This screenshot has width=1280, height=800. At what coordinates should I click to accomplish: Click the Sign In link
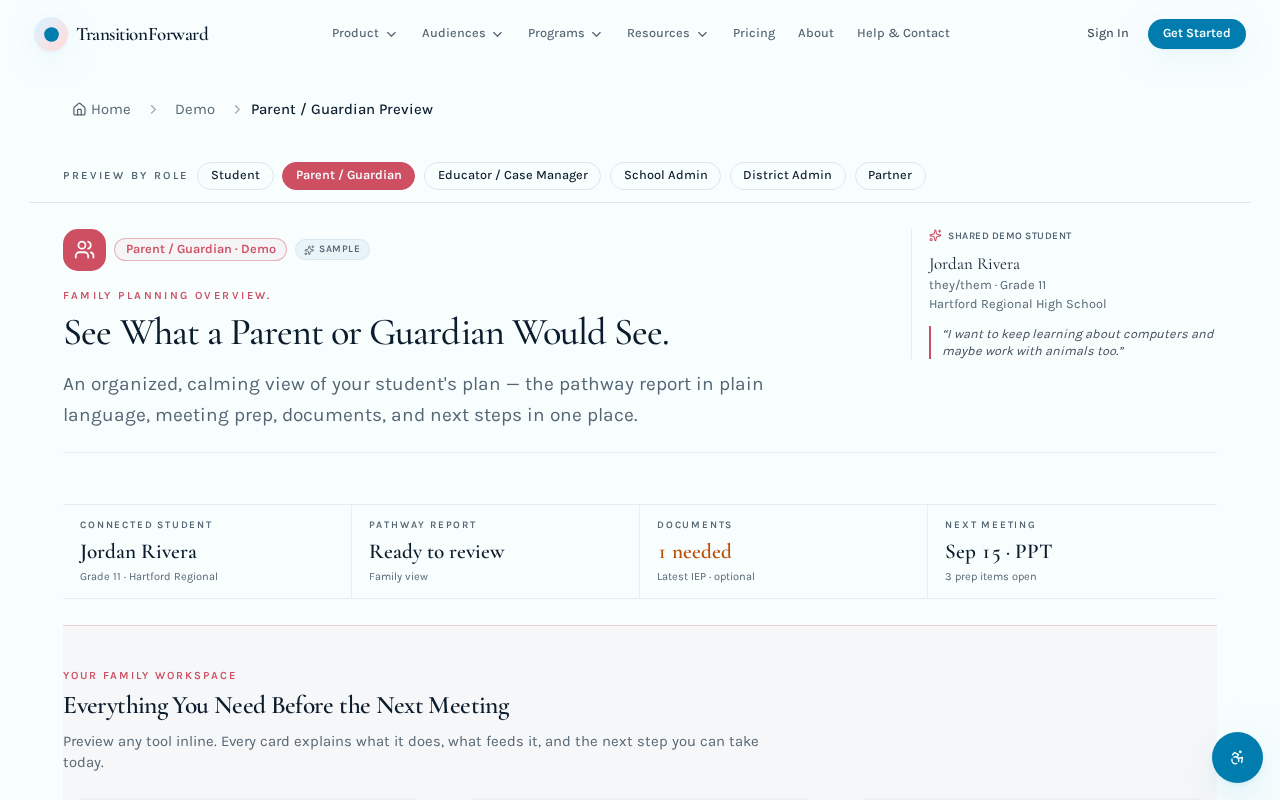[x=1108, y=33]
